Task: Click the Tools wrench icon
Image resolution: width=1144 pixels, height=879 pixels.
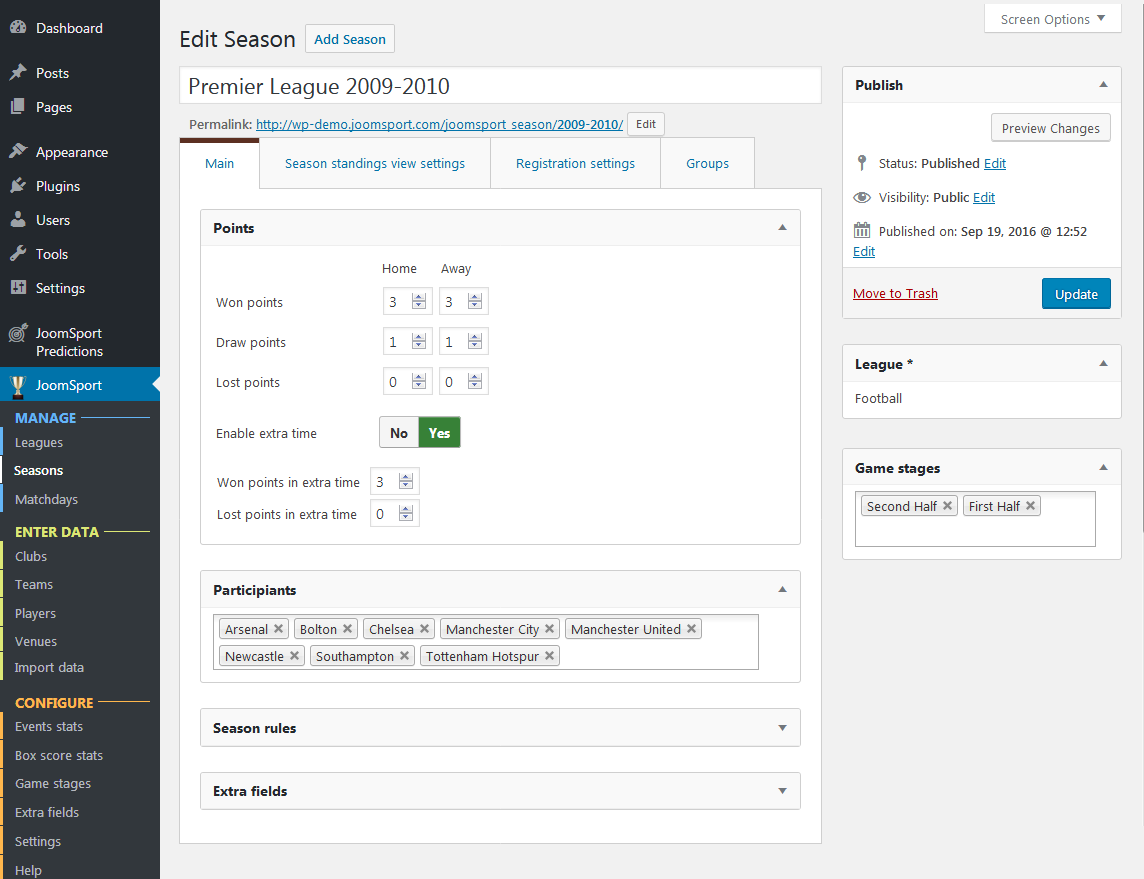Action: coord(18,254)
